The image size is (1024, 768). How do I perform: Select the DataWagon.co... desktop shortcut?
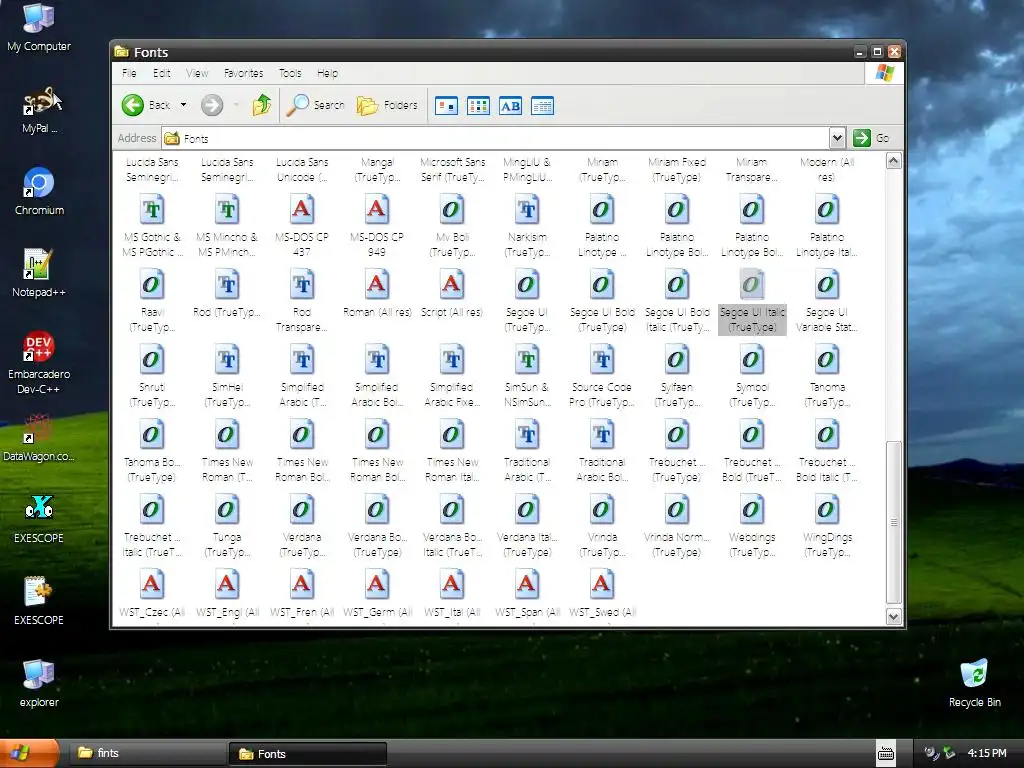(39, 437)
